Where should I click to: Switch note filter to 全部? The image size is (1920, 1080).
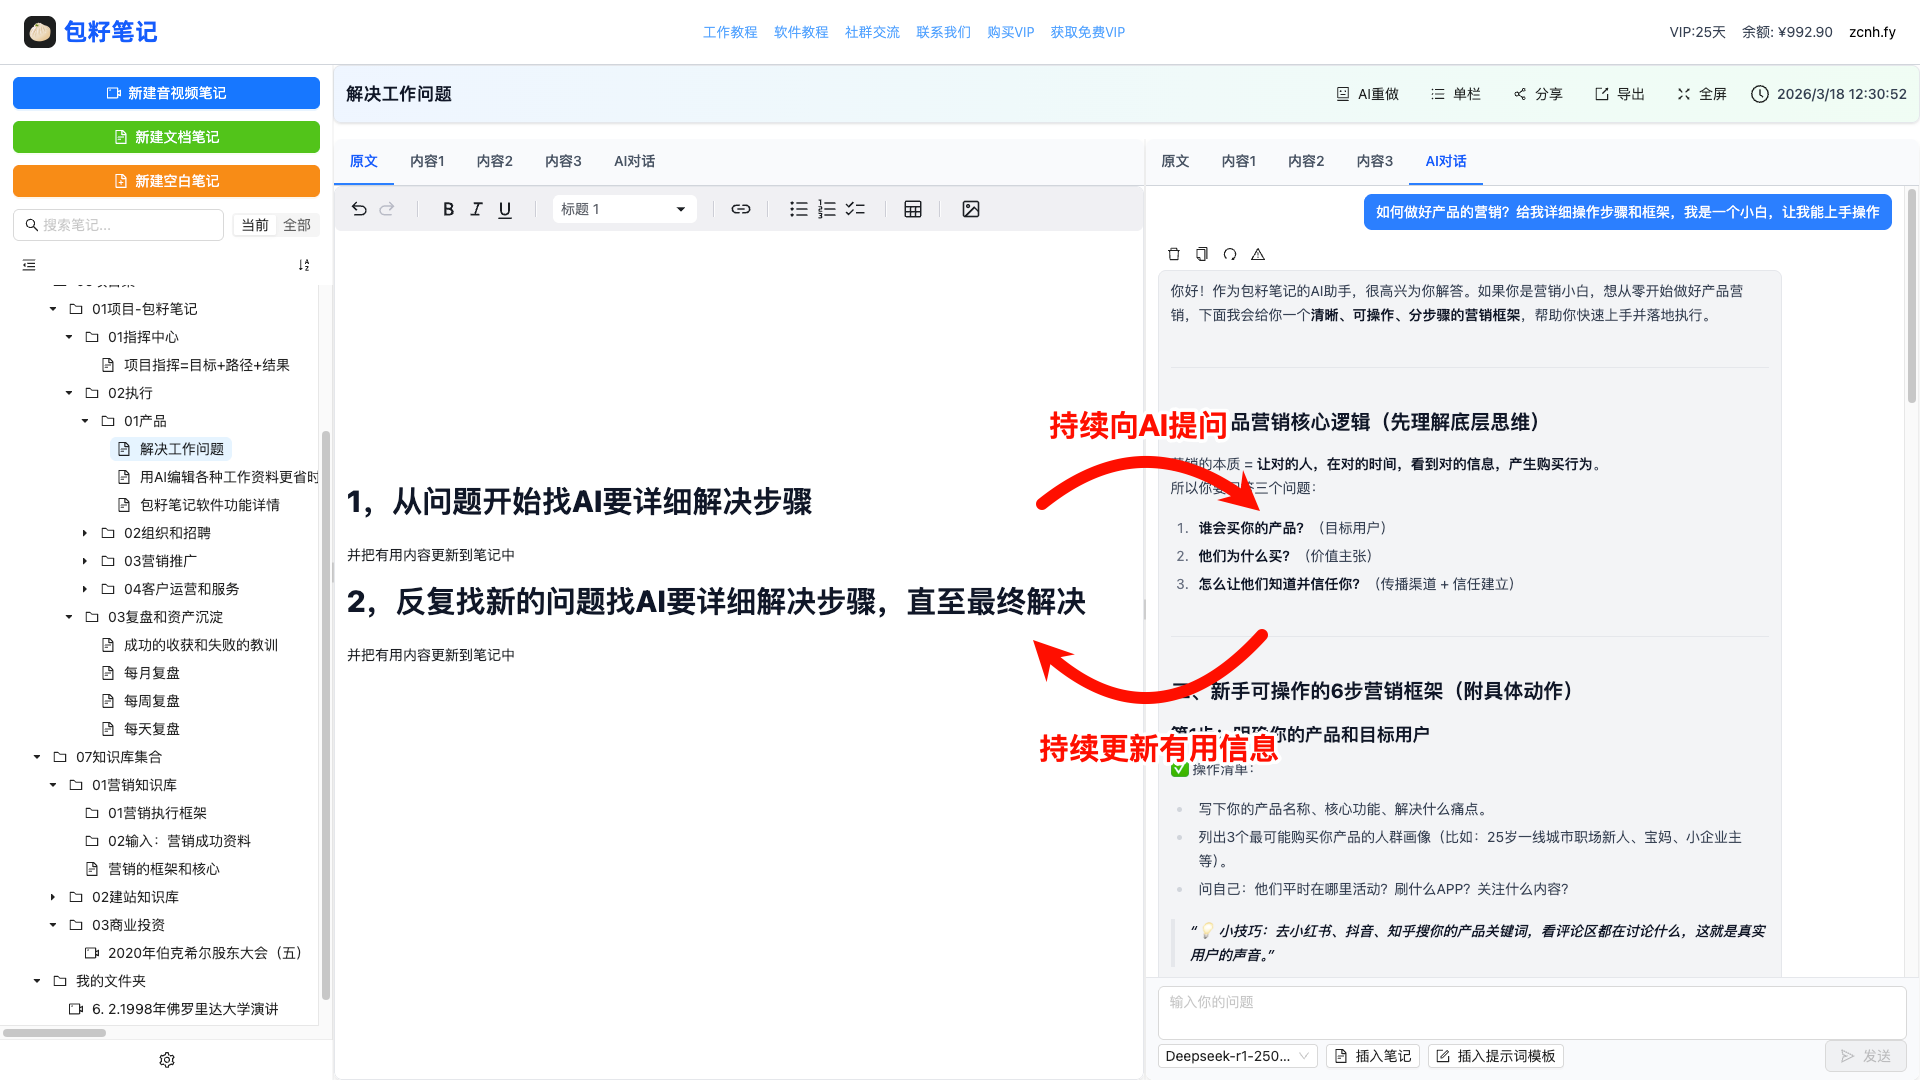(x=297, y=225)
